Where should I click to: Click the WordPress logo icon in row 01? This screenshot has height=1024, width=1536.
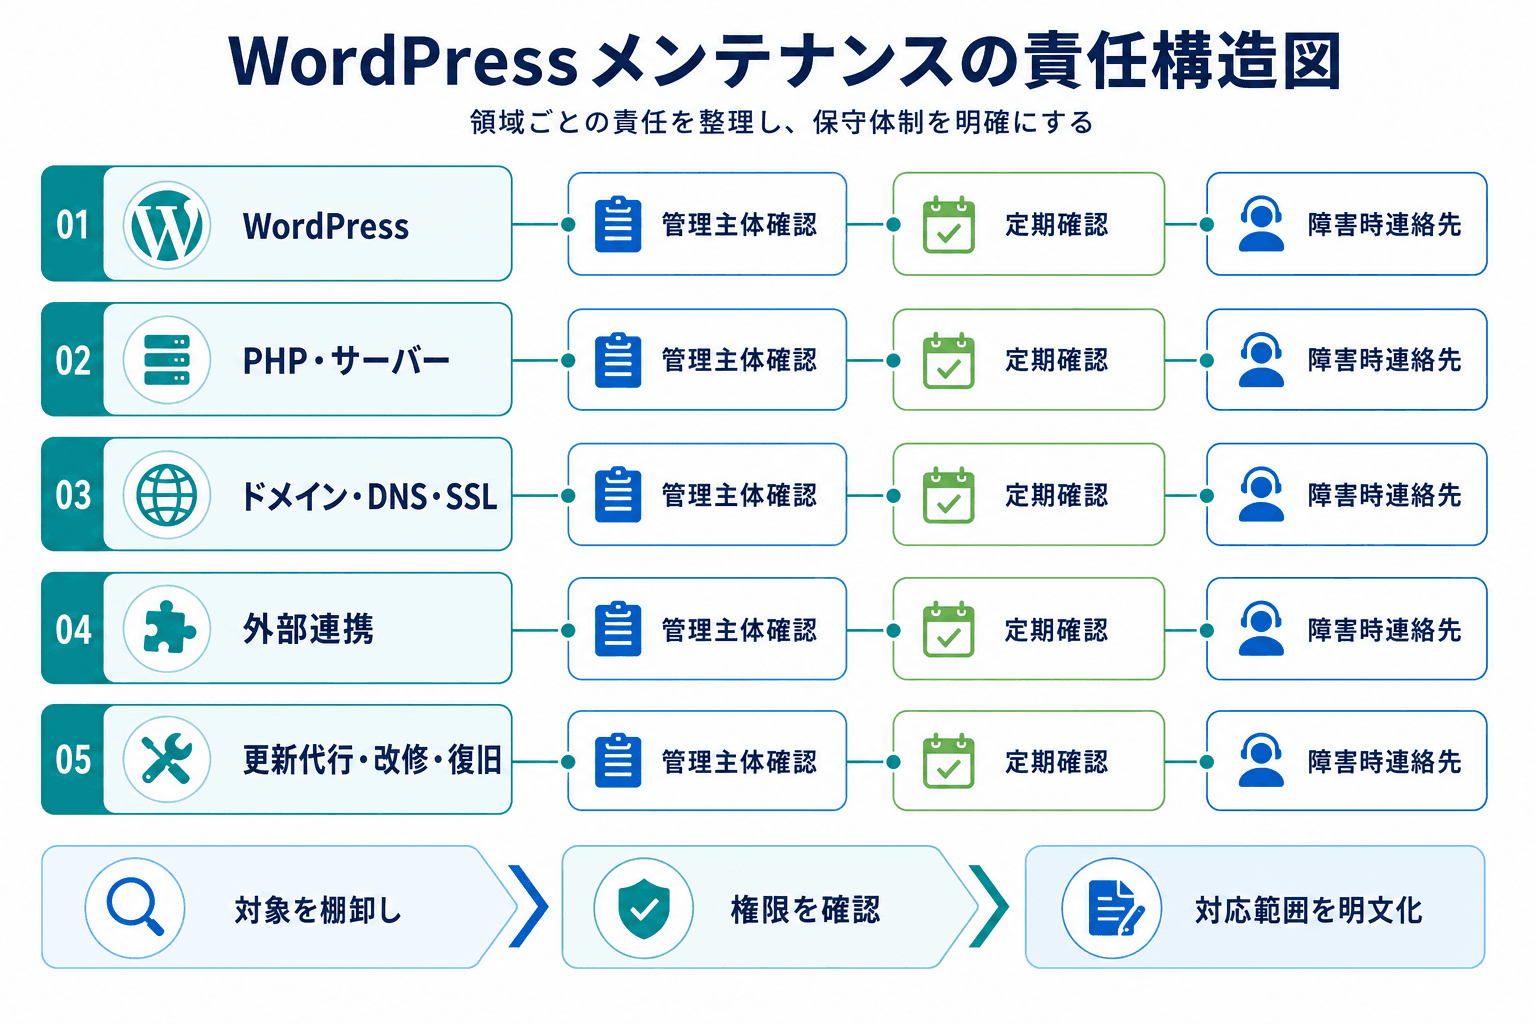tap(167, 225)
